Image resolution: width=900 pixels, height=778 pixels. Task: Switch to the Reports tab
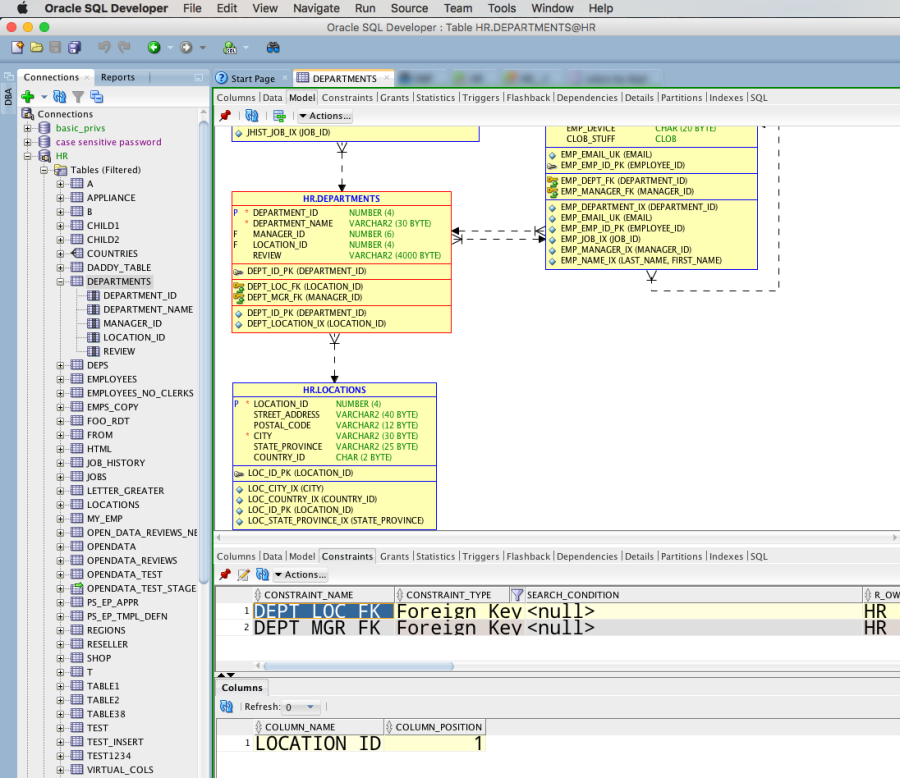tap(118, 76)
